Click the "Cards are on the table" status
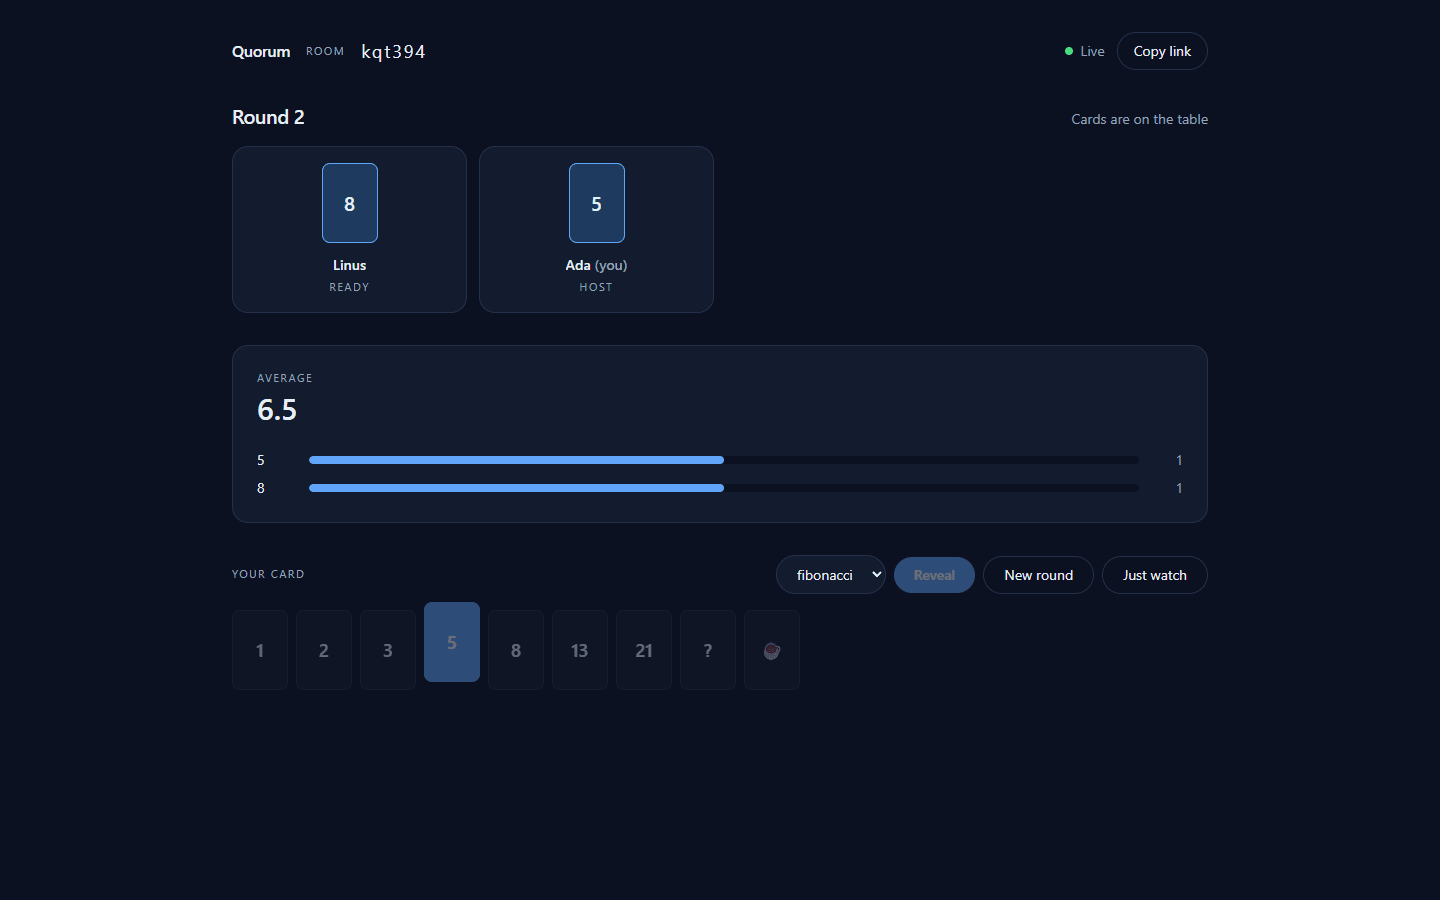This screenshot has width=1440, height=900. tap(1140, 119)
